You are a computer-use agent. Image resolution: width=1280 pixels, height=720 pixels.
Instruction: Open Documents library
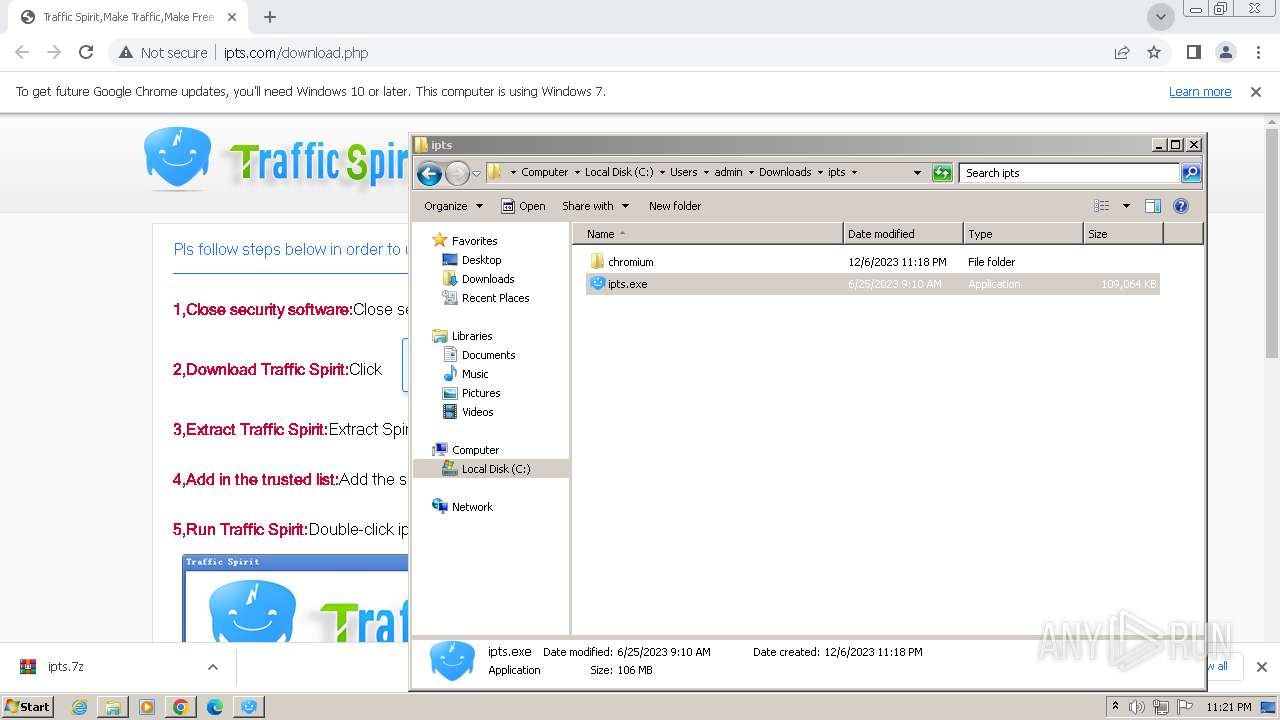tap(488, 355)
